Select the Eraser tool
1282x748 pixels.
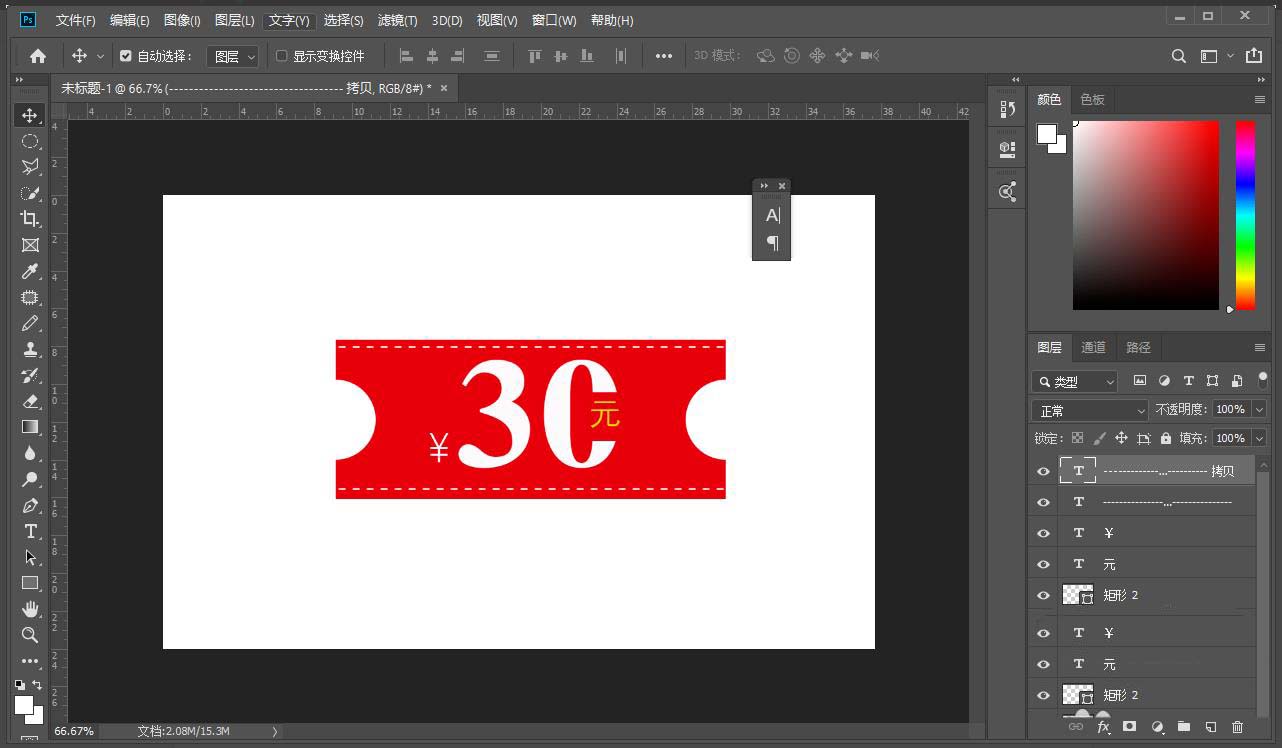(x=30, y=401)
